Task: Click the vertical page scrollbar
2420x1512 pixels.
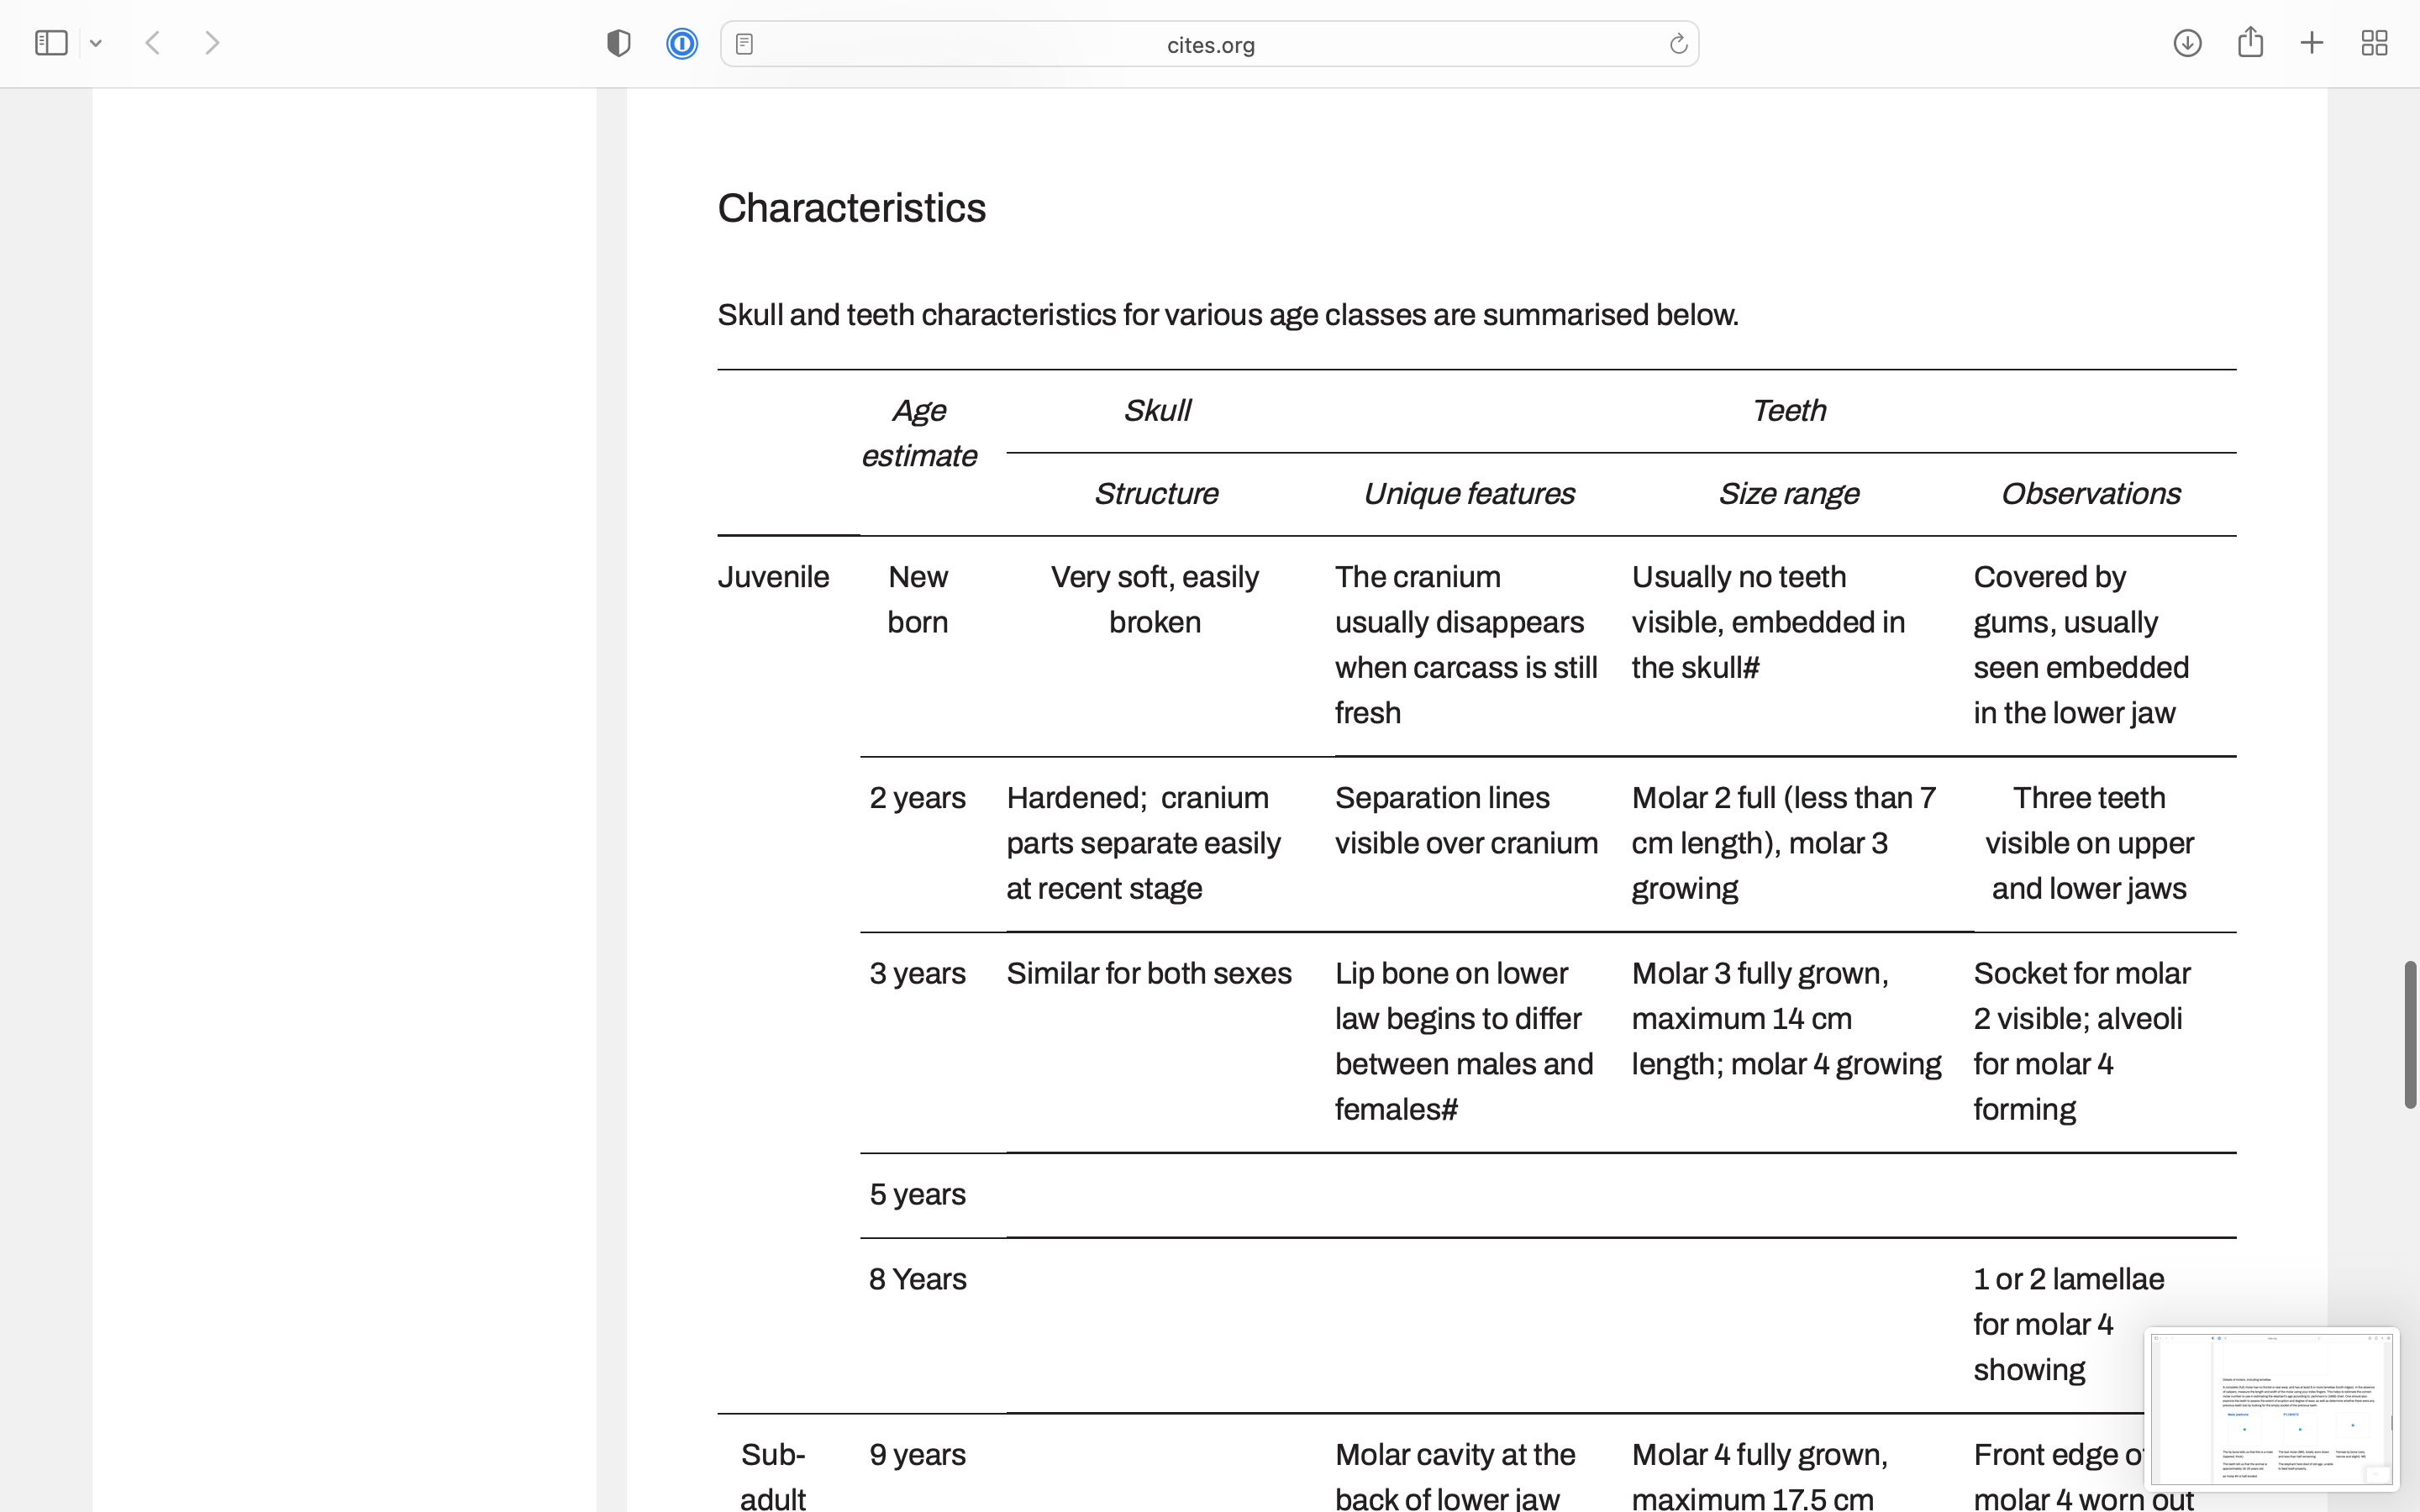Action: pos(2410,1034)
